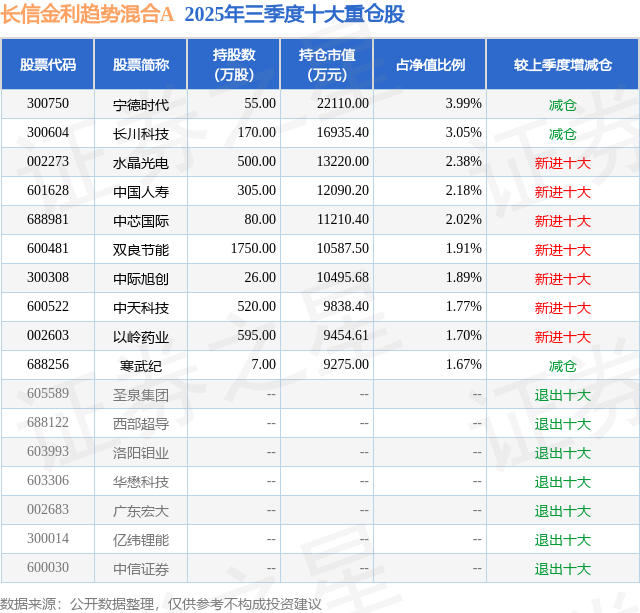Click 新进十大 in the 水晶光电 row
The image size is (640, 613).
pyautogui.click(x=562, y=163)
